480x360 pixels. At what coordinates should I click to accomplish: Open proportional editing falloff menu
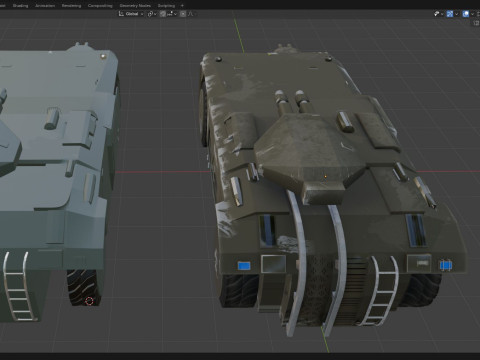(x=191, y=14)
